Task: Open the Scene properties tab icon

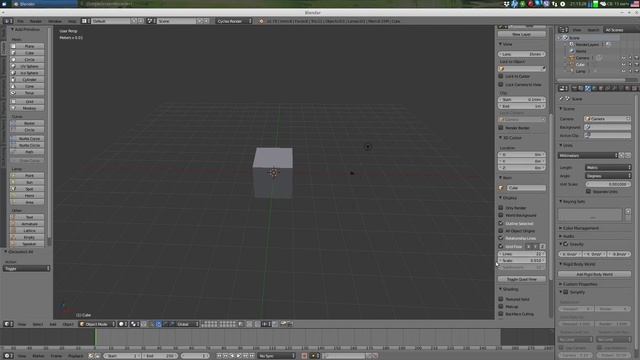Action: pyautogui.click(x=588, y=88)
